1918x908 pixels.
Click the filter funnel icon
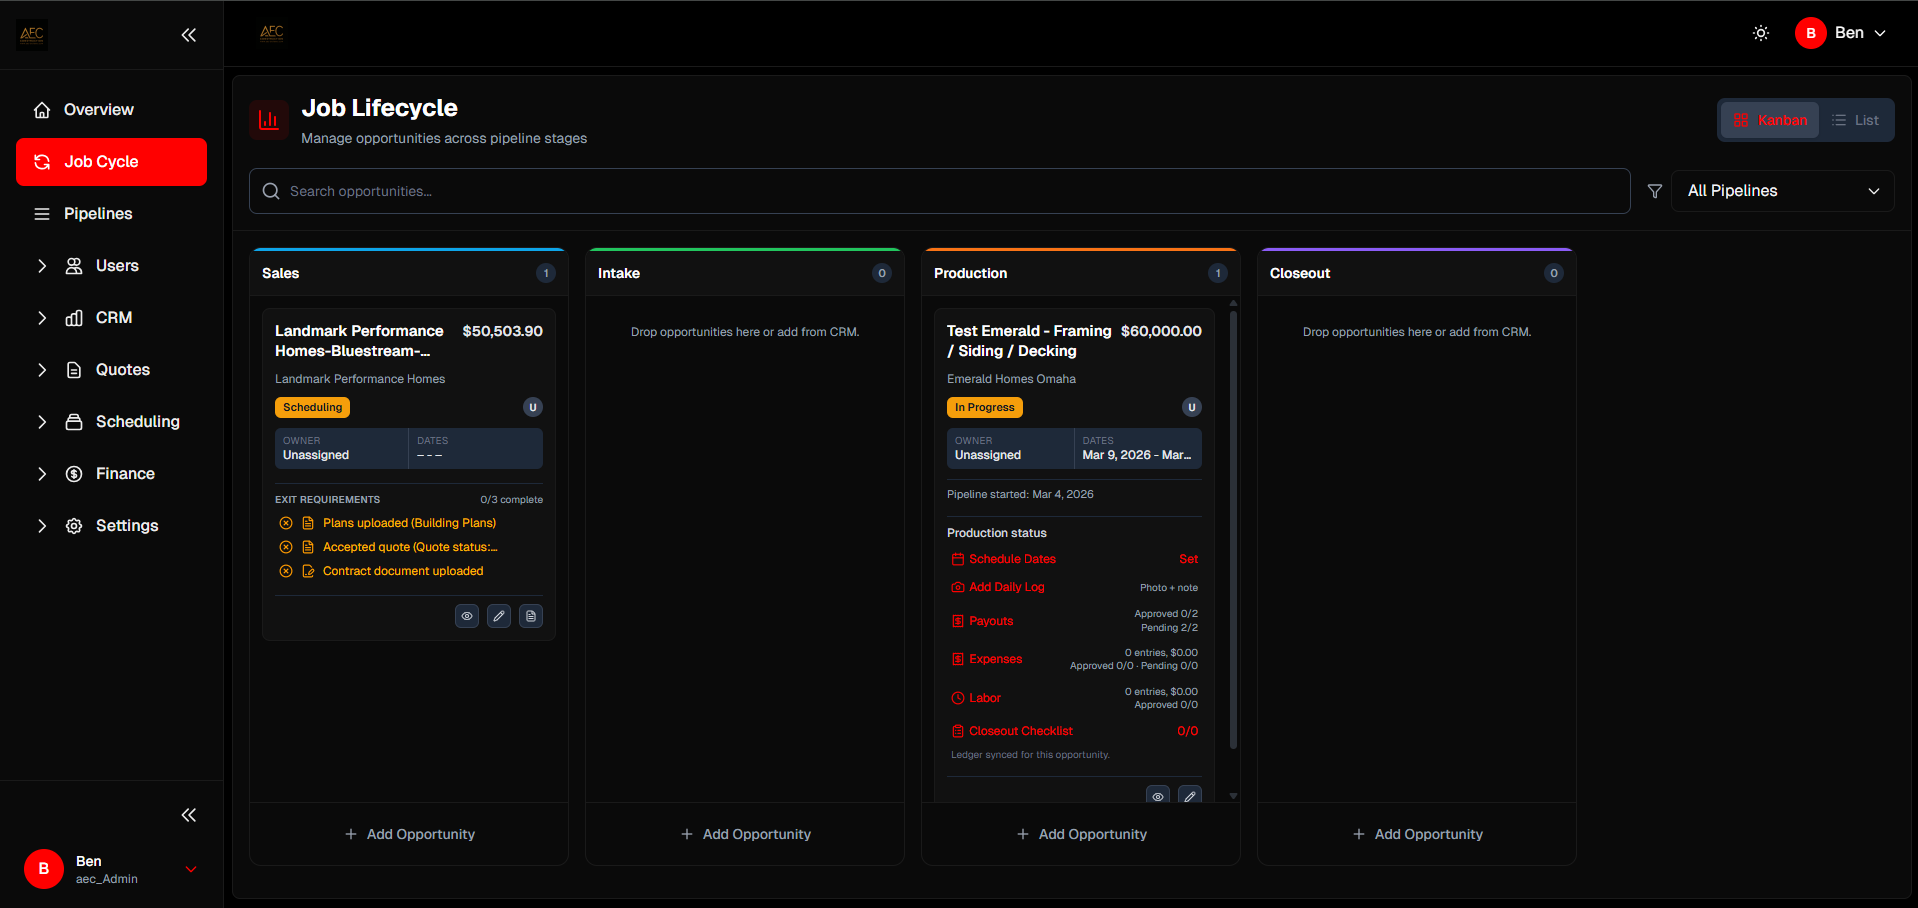click(1655, 191)
